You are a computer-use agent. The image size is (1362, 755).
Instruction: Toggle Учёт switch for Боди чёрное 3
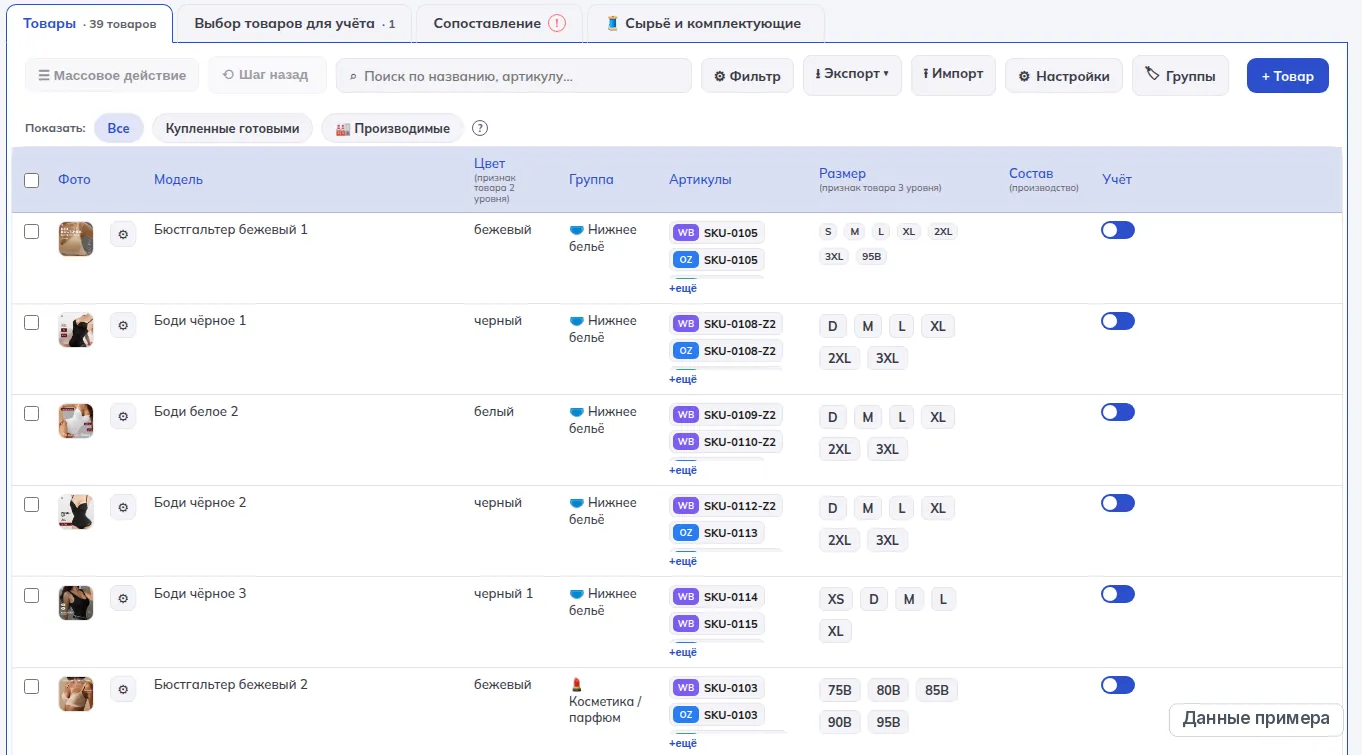[x=1118, y=594]
